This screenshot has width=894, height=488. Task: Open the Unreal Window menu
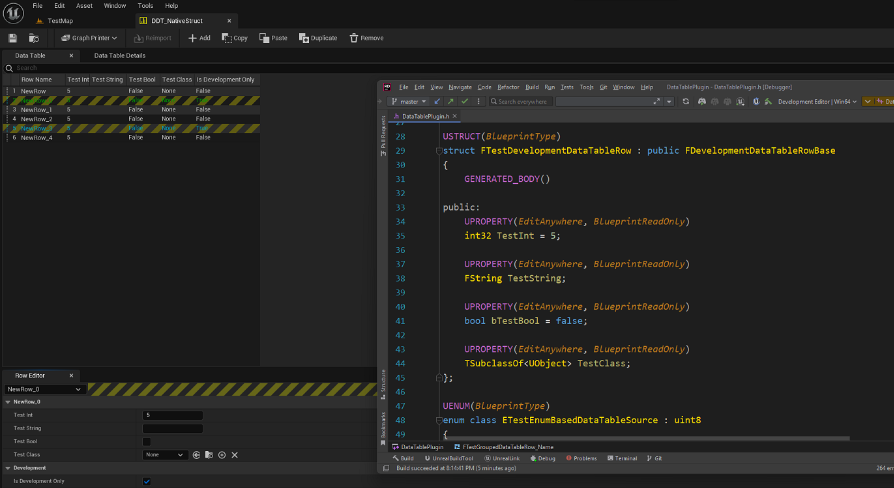coord(115,6)
